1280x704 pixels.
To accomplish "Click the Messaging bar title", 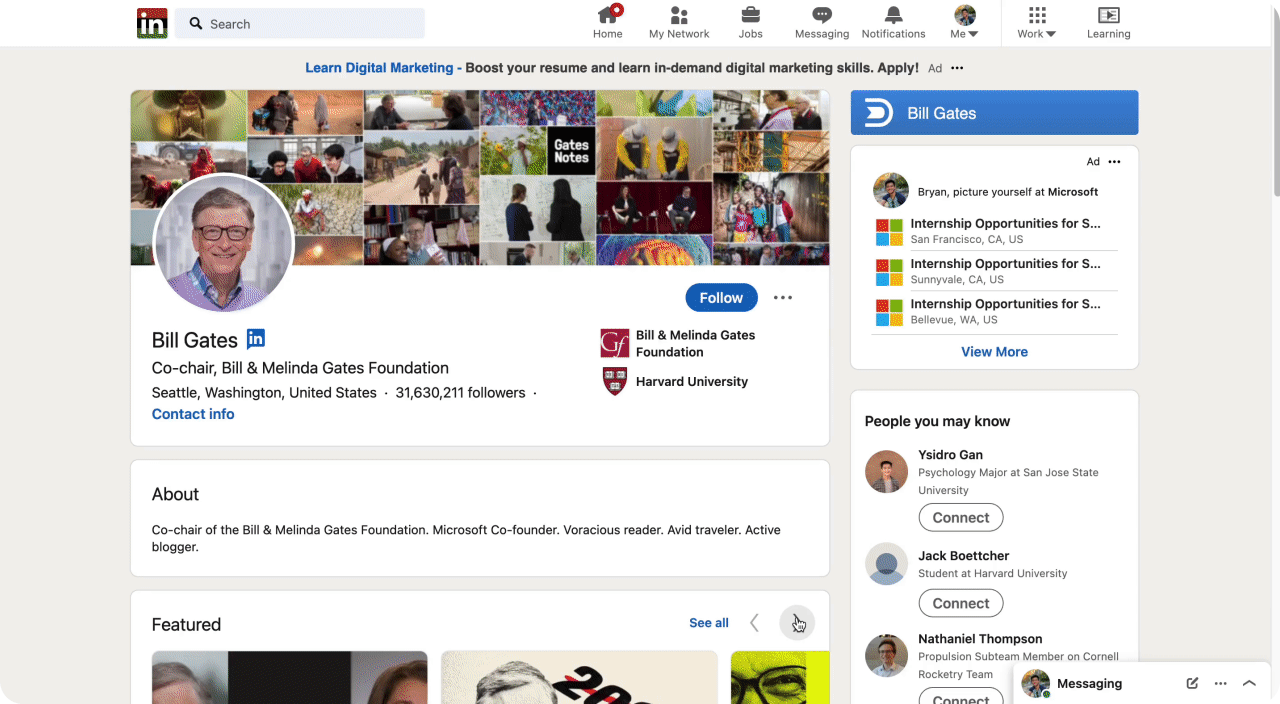I will tap(1089, 683).
